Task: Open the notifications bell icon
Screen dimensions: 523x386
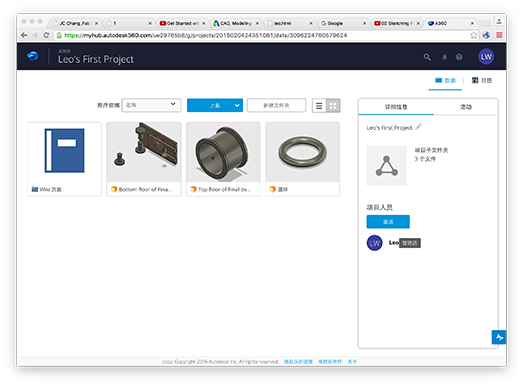Action: [445, 57]
